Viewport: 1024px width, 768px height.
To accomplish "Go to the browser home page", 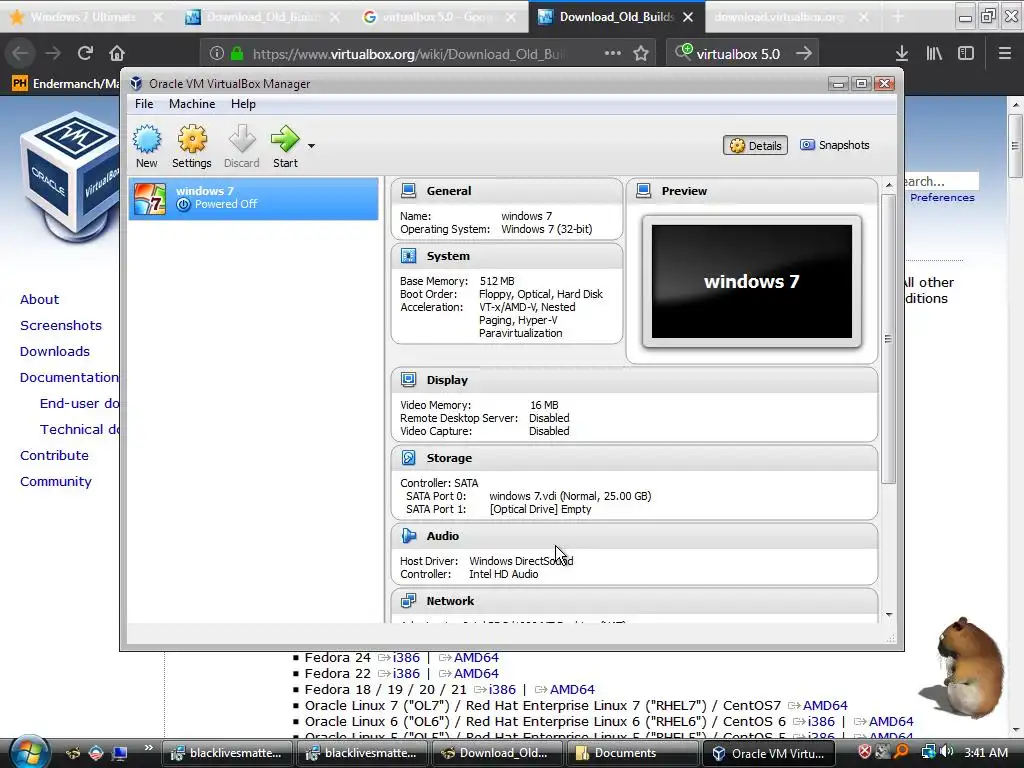I will pyautogui.click(x=117, y=54).
